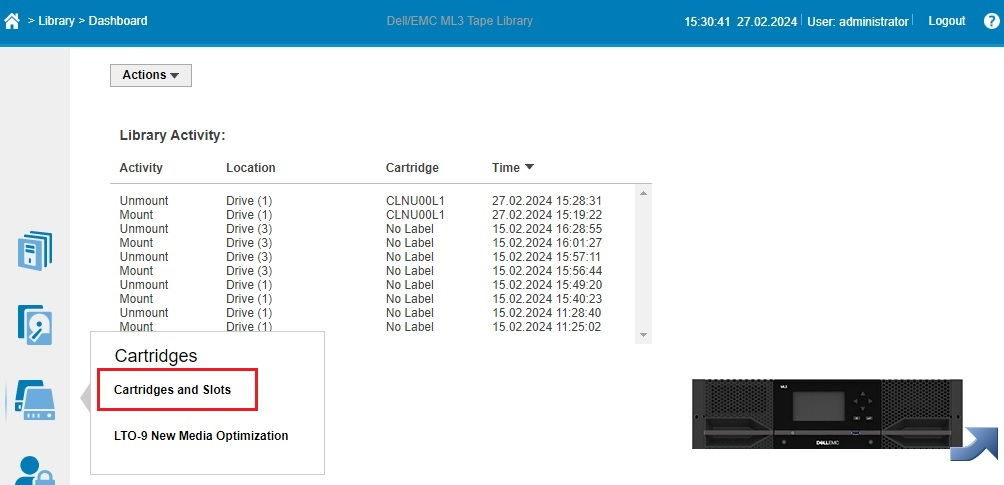Click the header date 27.02.2024
The height and width of the screenshot is (485, 1004).
[x=767, y=21]
